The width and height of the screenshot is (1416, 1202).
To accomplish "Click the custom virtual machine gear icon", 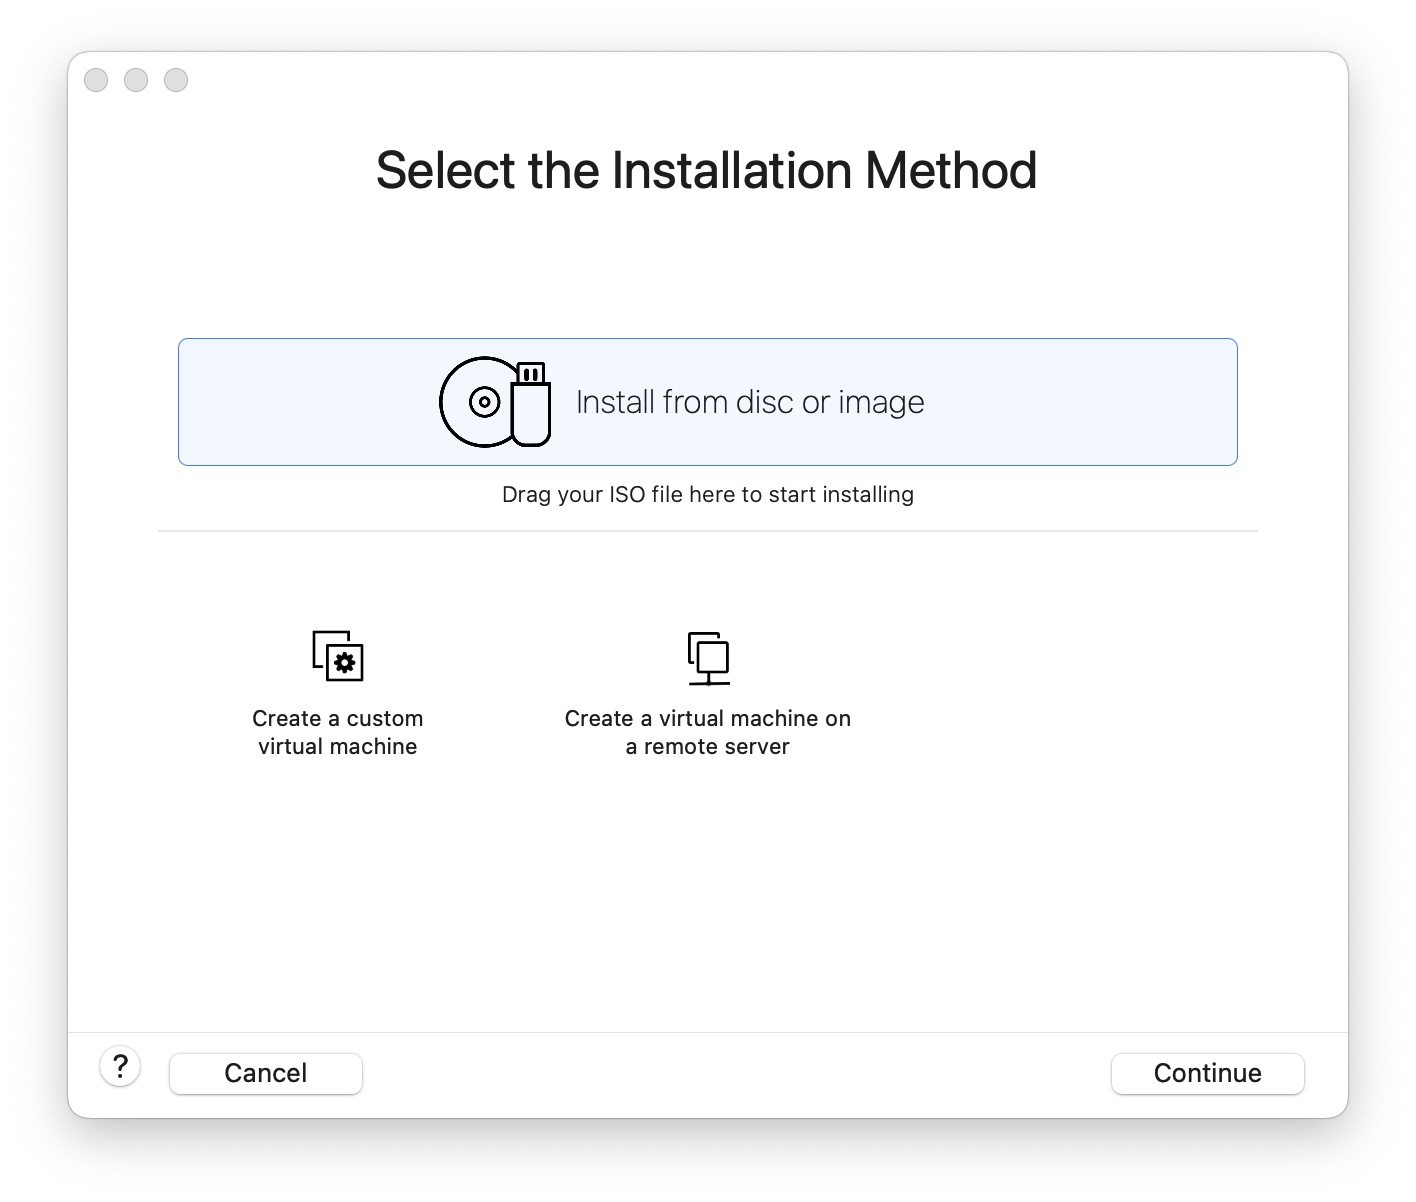I will (x=338, y=656).
